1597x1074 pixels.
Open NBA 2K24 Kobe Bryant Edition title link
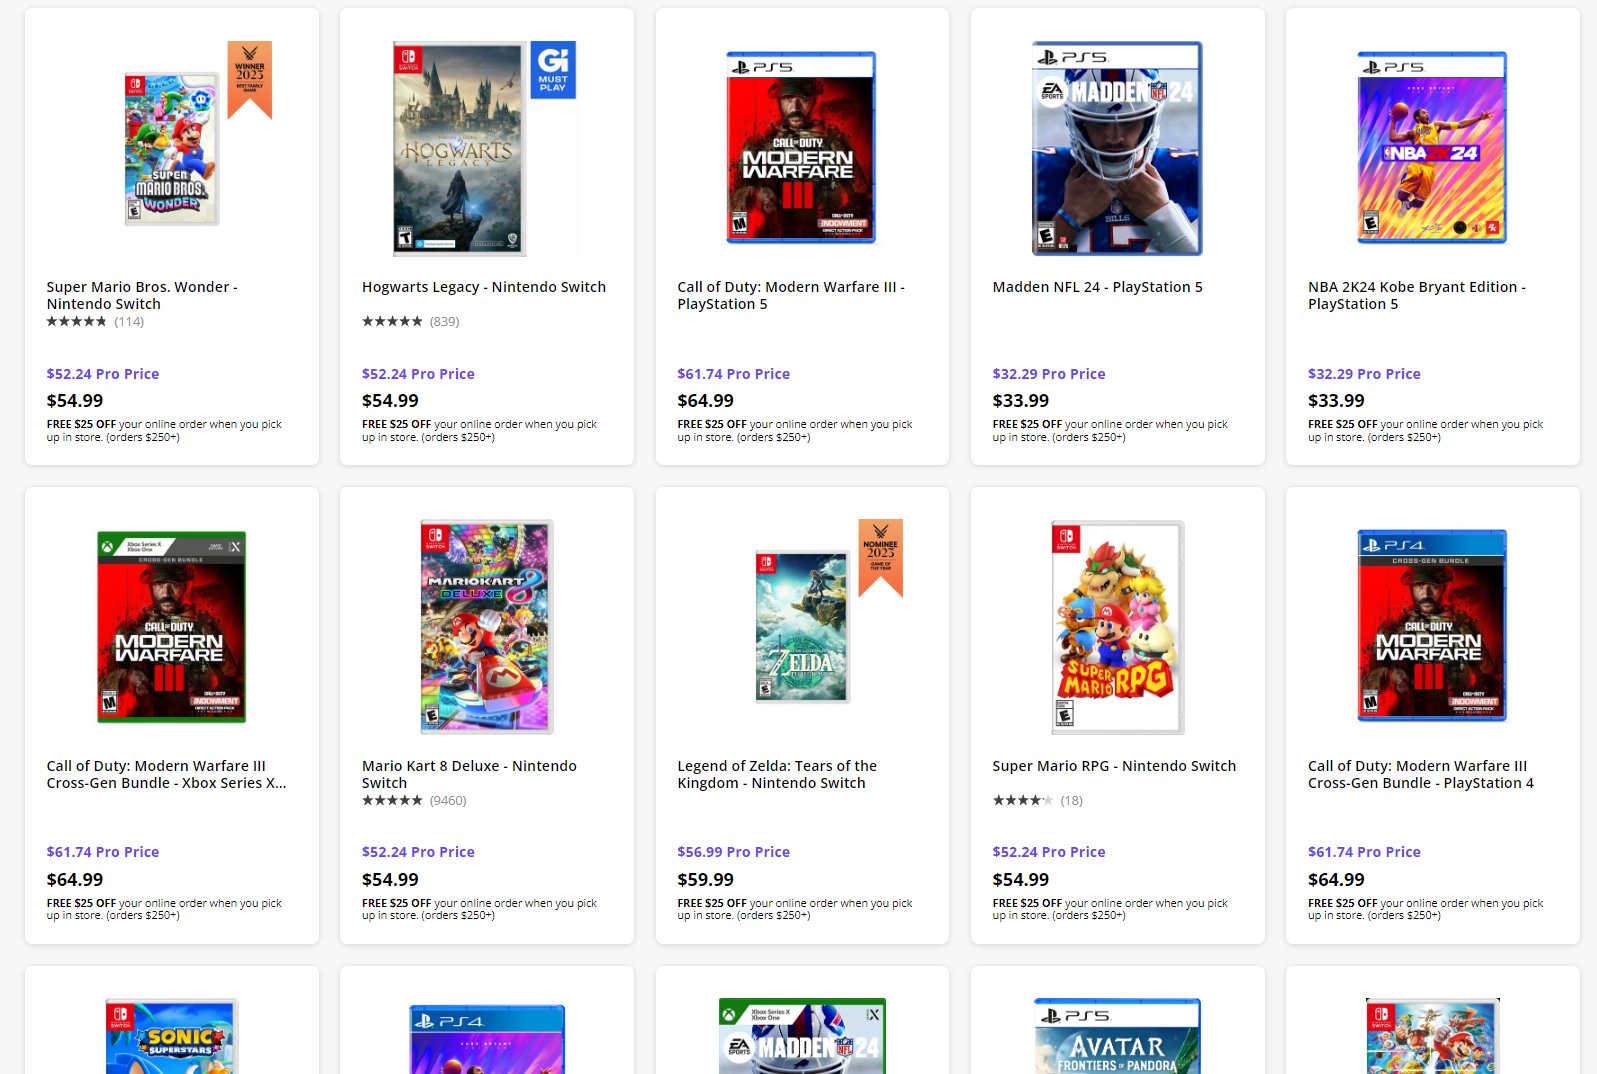coord(1416,295)
